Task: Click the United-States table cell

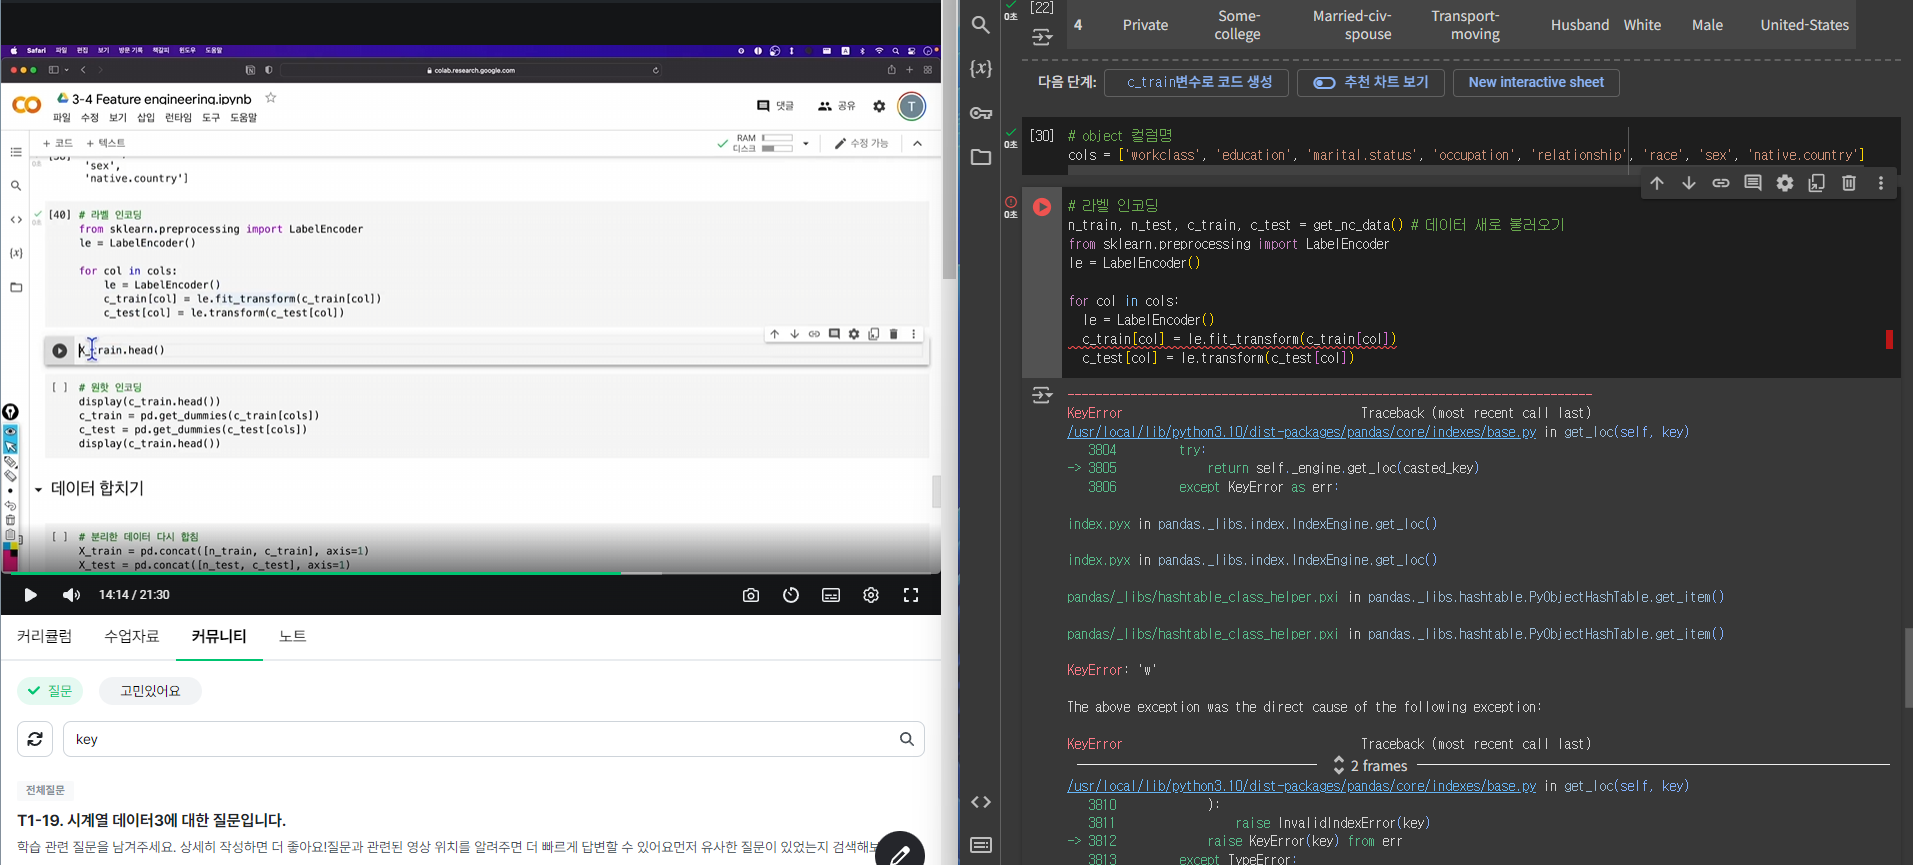Action: coord(1804,25)
